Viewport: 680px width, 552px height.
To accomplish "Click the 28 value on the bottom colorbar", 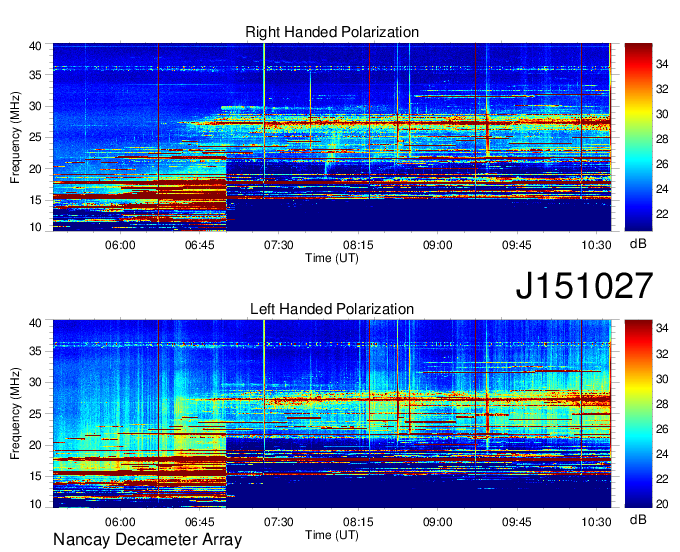I will tap(662, 404).
